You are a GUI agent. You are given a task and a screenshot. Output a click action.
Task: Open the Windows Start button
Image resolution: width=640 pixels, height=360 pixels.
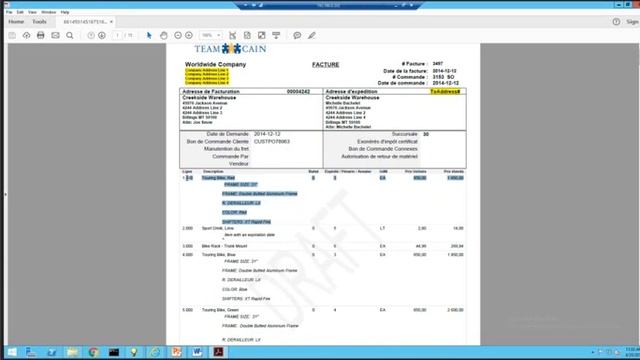[11, 352]
